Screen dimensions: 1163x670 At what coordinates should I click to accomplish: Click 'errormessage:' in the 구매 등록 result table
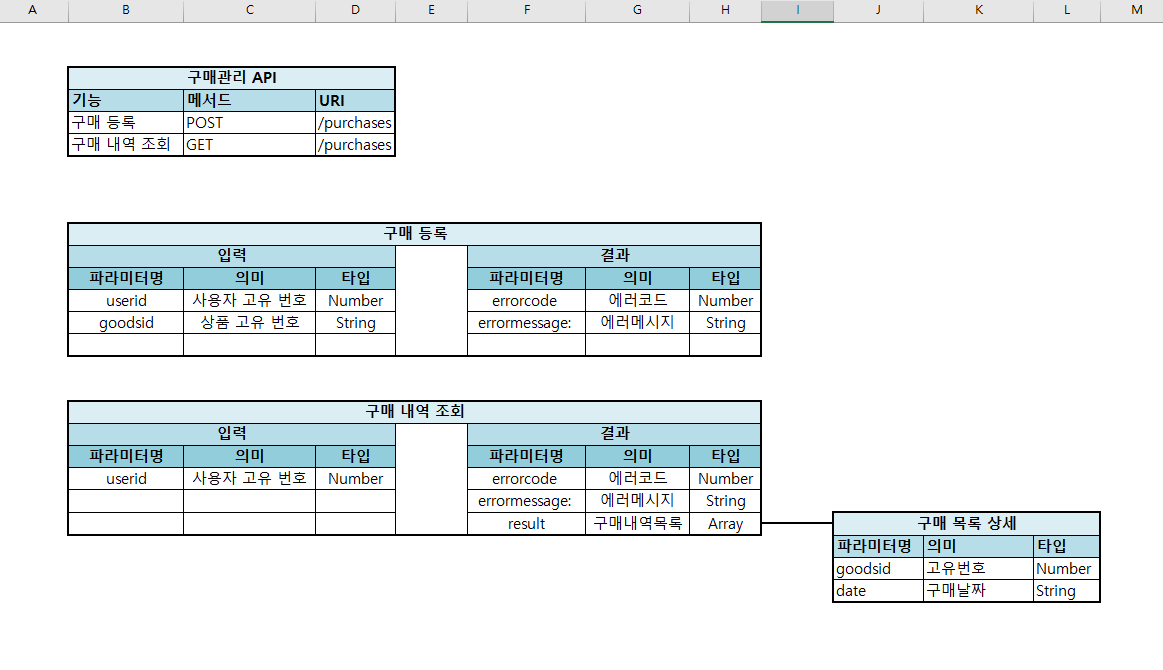point(527,323)
